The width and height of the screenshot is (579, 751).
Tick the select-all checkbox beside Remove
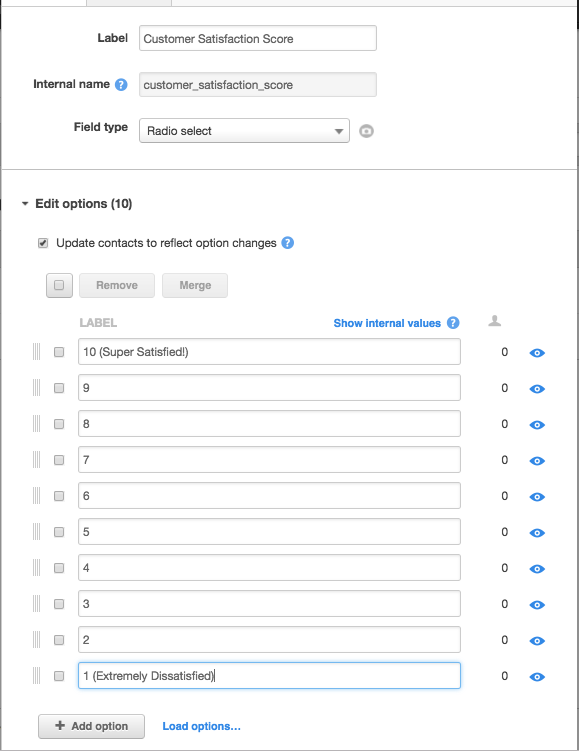(x=59, y=285)
